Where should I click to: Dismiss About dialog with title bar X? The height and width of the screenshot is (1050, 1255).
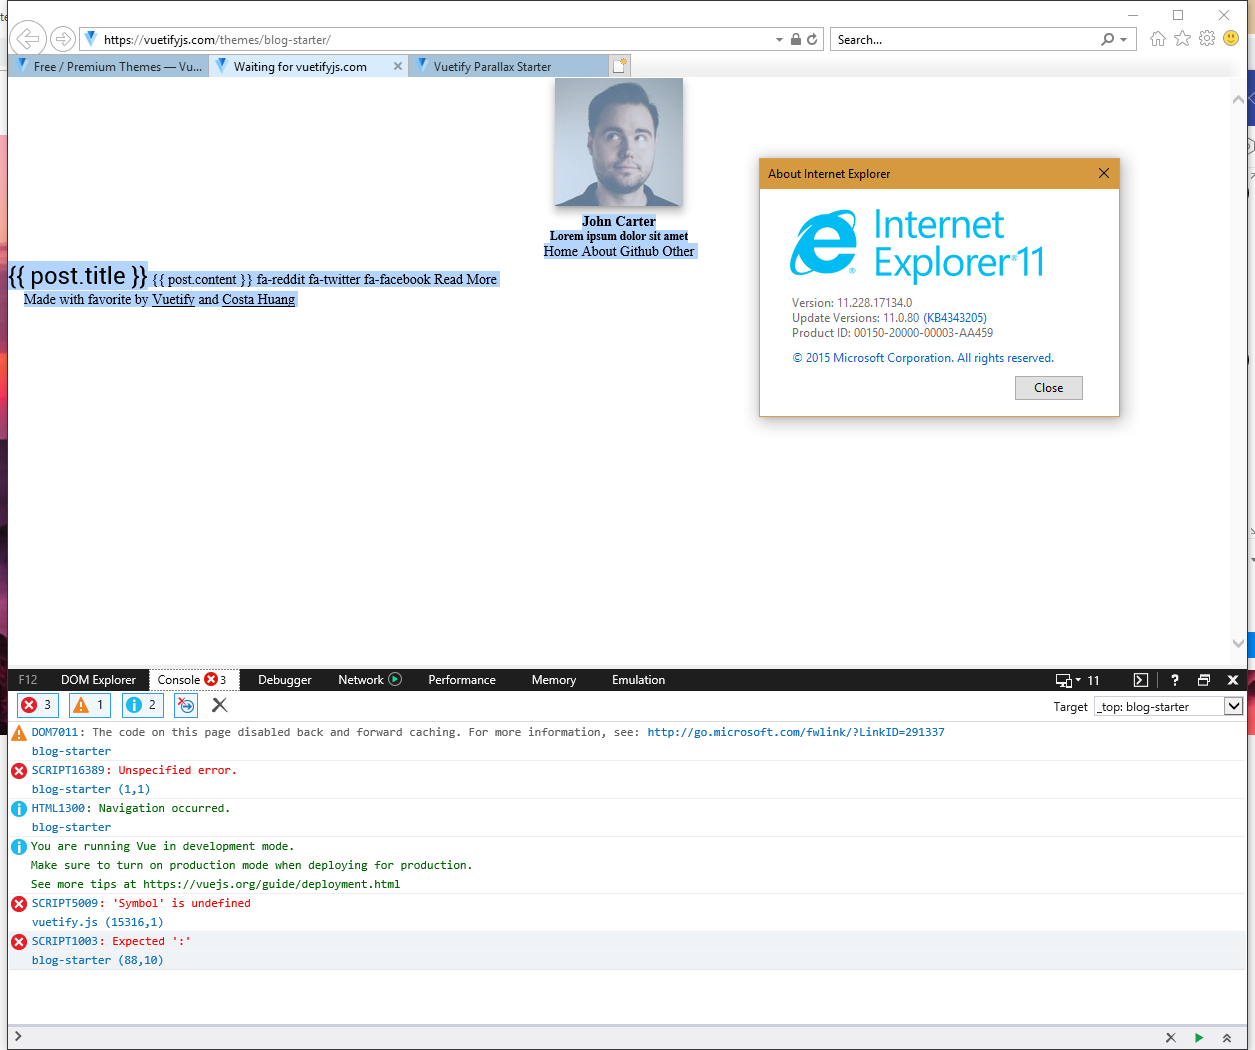click(x=1104, y=173)
